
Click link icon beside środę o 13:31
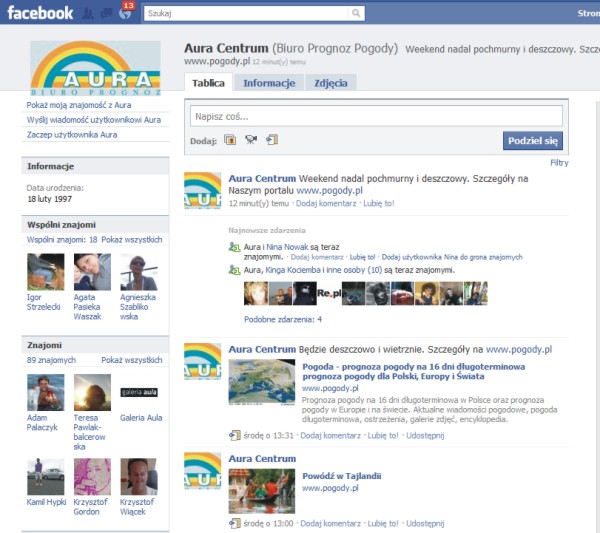tap(235, 435)
